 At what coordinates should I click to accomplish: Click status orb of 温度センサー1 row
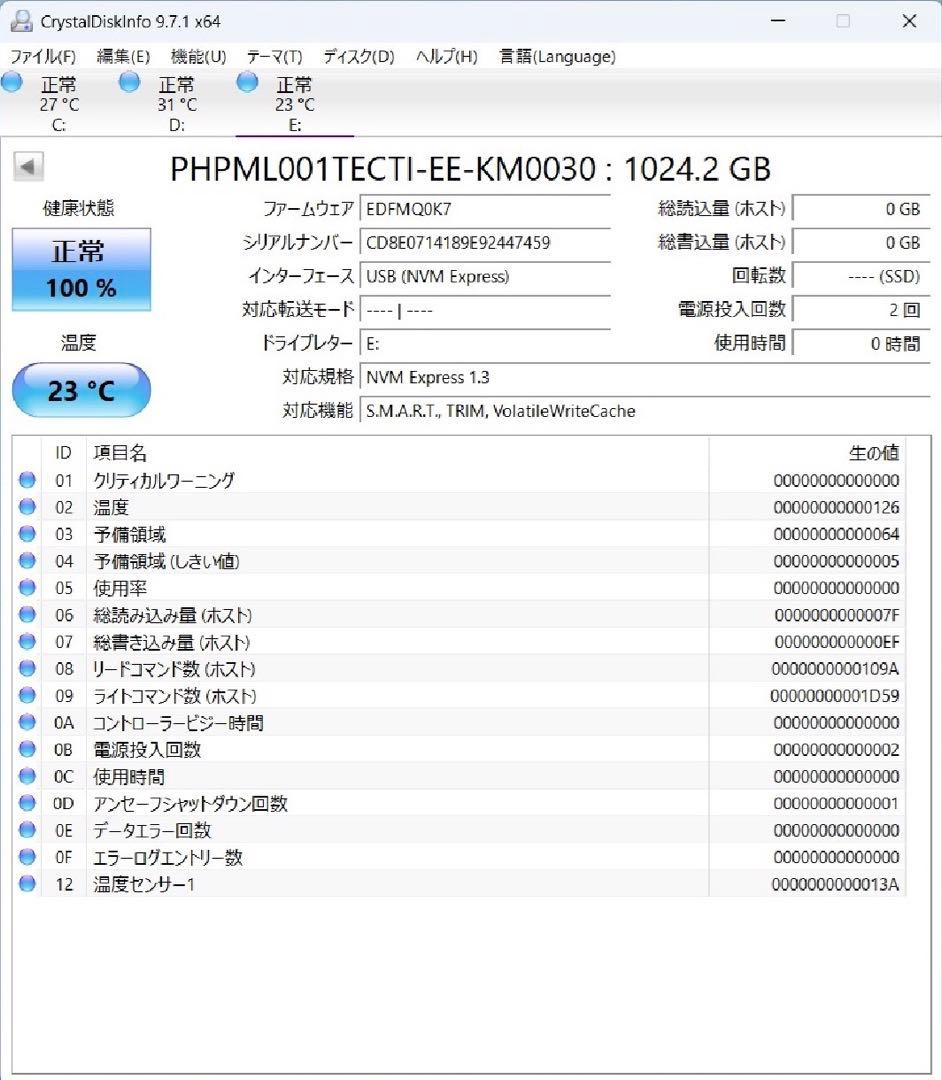point(28,883)
